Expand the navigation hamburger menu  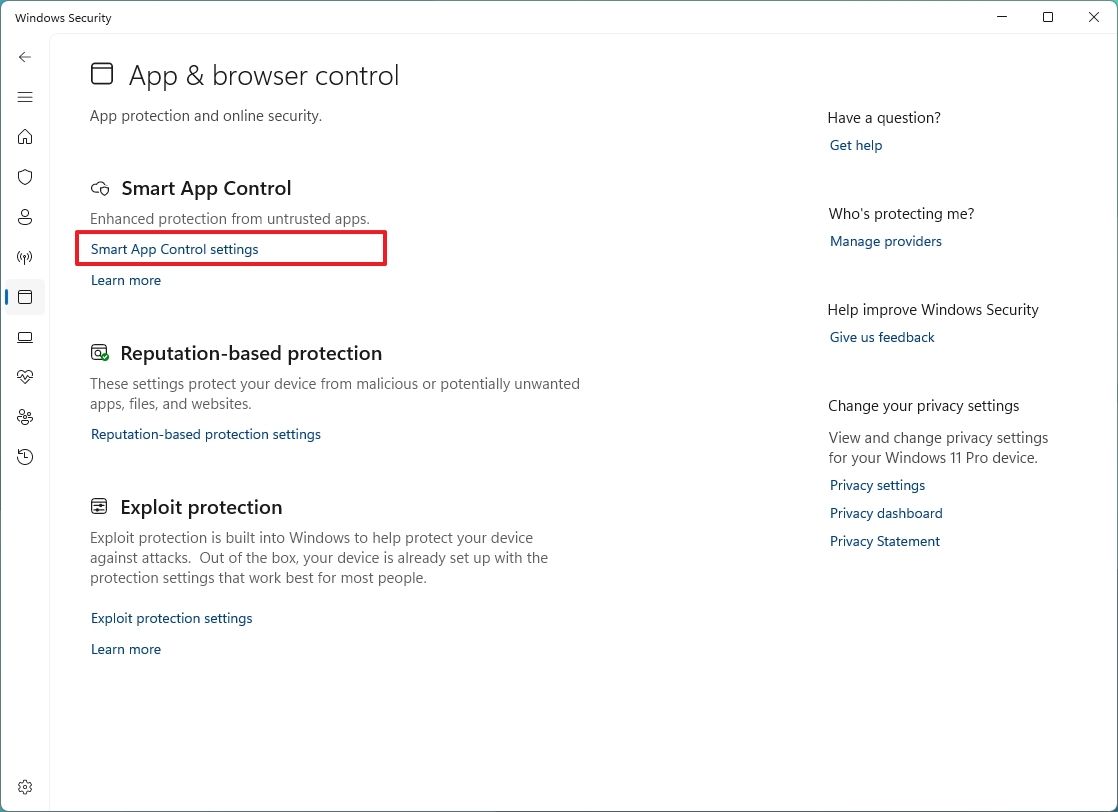point(25,97)
